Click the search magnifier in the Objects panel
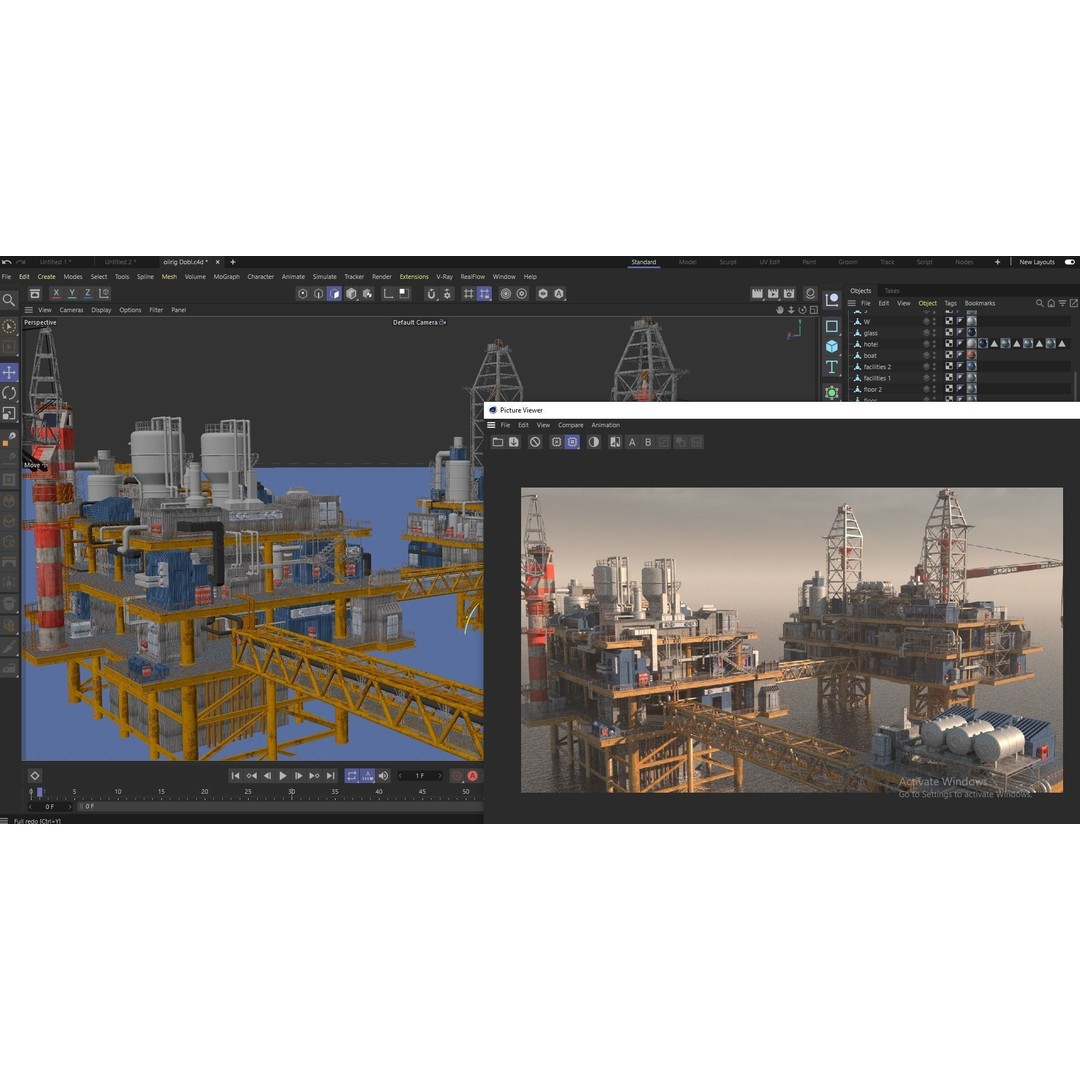Image resolution: width=1080 pixels, height=1080 pixels. coord(1039,303)
